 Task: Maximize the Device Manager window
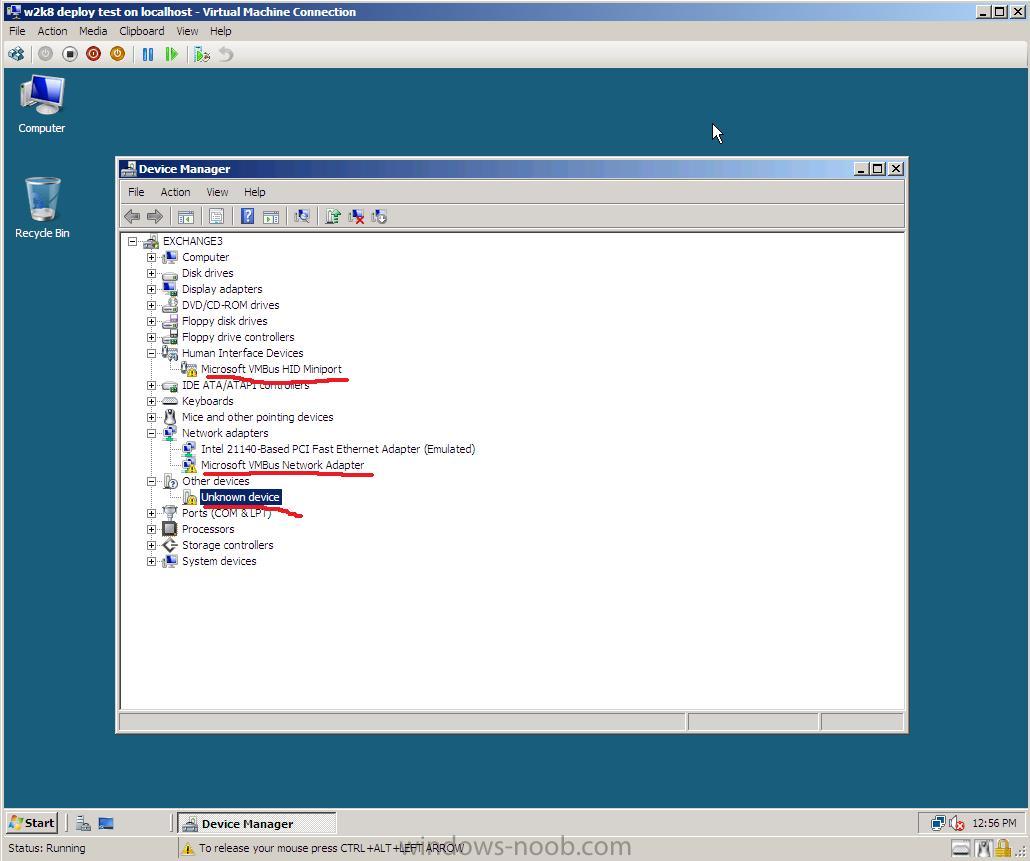[878, 169]
